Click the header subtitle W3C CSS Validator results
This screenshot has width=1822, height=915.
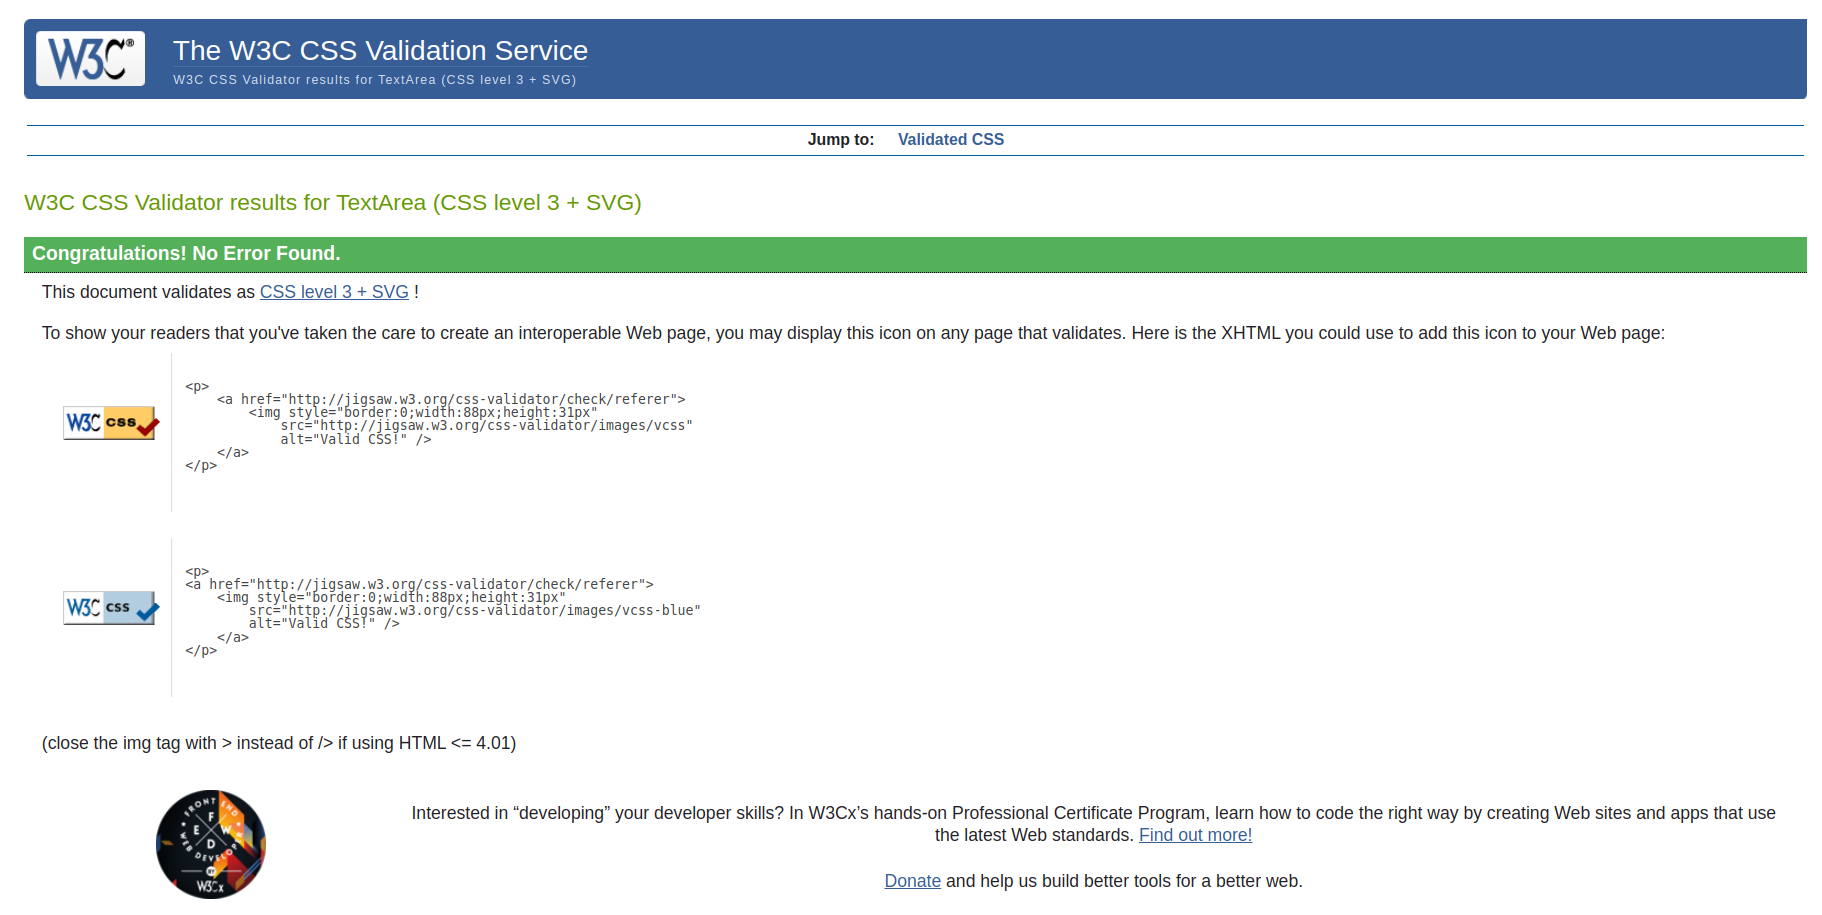click(x=374, y=80)
